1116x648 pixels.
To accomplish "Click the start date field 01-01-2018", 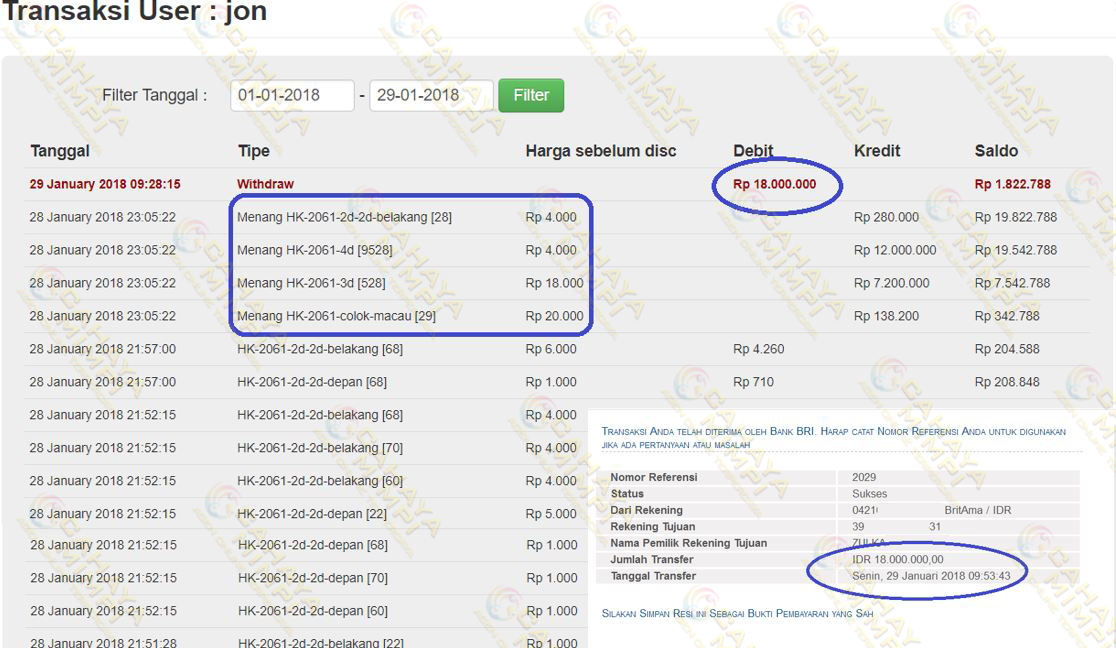I will point(292,95).
